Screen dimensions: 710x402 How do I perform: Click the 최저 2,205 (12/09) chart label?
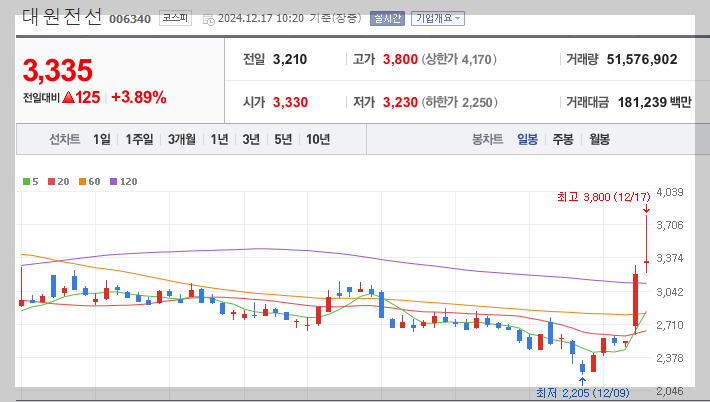click(x=583, y=392)
